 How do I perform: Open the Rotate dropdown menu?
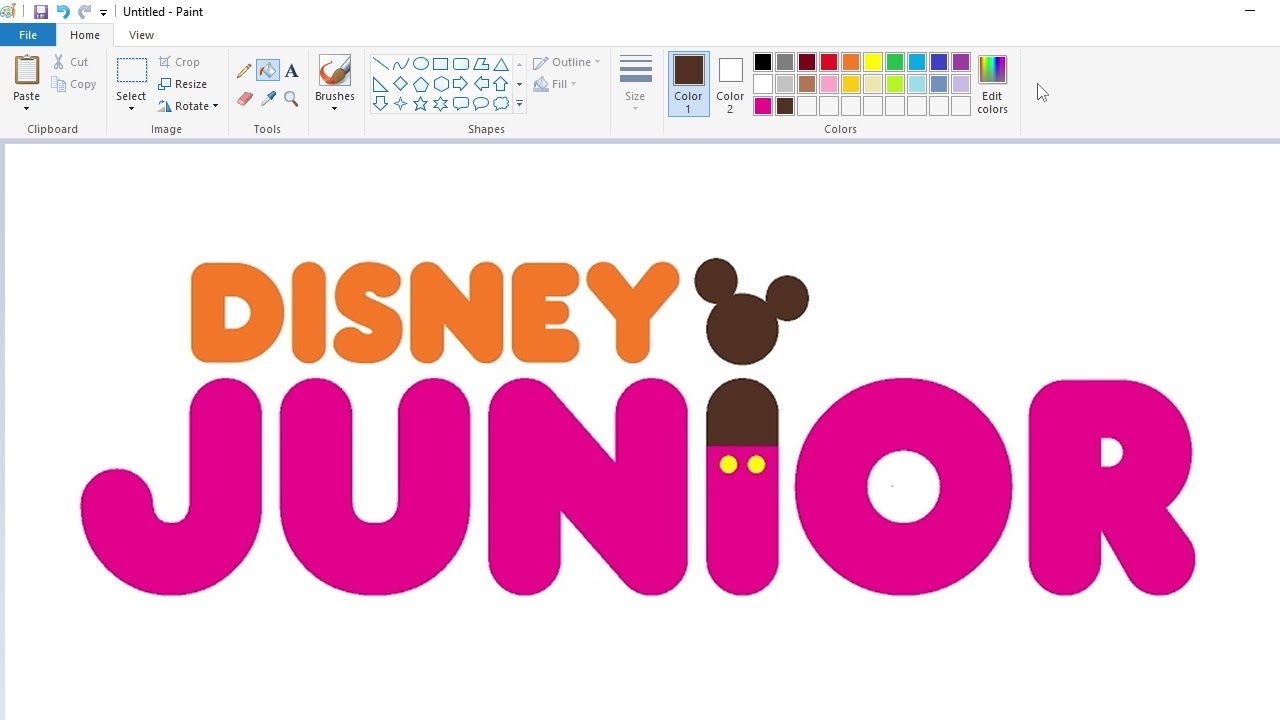189,106
